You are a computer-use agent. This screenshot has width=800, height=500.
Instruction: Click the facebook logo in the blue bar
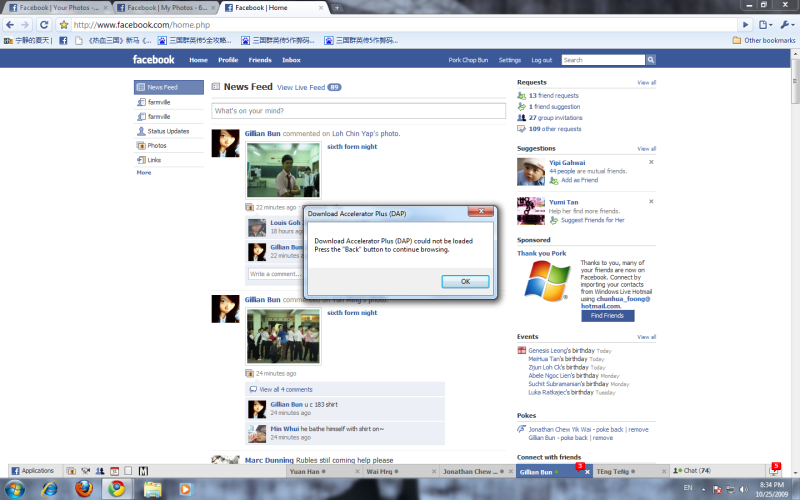(x=154, y=59)
